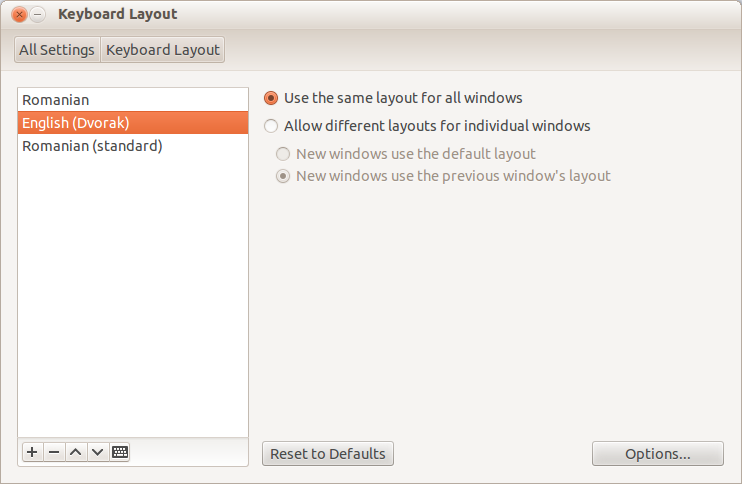
Task: Enable 'Allow different layouts for individual windows'
Action: click(271, 126)
